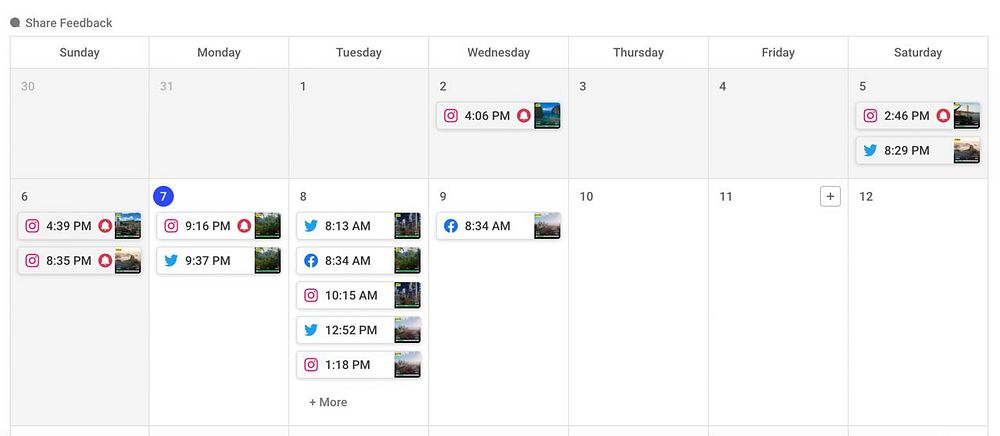Add a post on Friday 11 with plus button
This screenshot has height=436, width=1000.
pyautogui.click(x=830, y=196)
